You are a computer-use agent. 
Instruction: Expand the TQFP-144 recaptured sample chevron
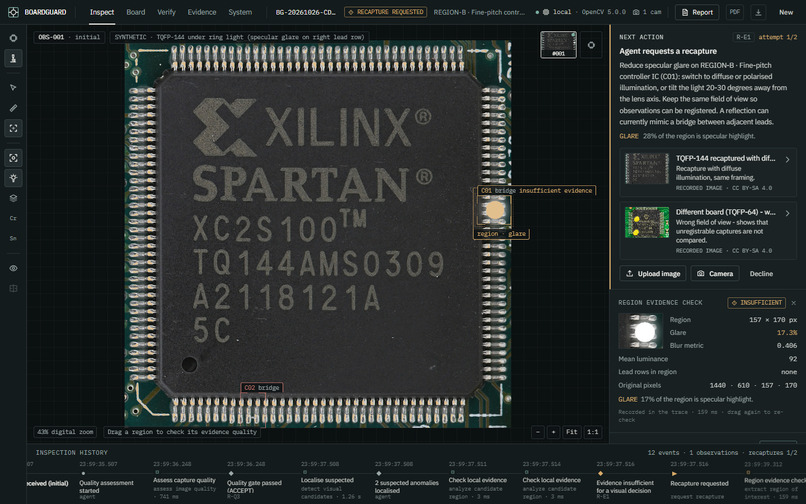(787, 159)
